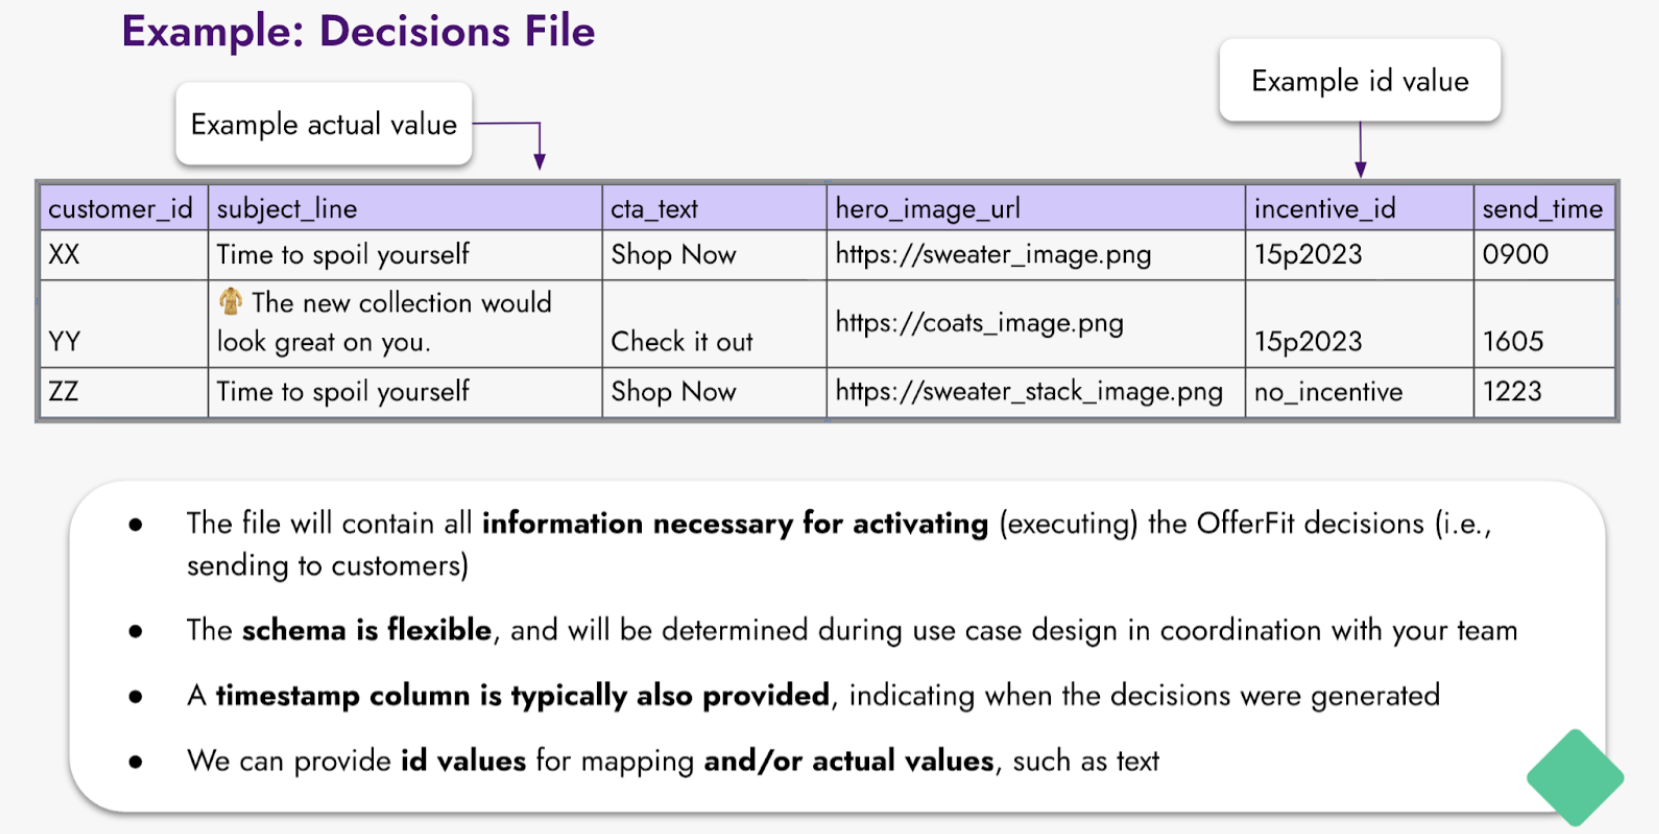Open the https://coats_image.png URL
The width and height of the screenshot is (1659, 834).
point(979,323)
